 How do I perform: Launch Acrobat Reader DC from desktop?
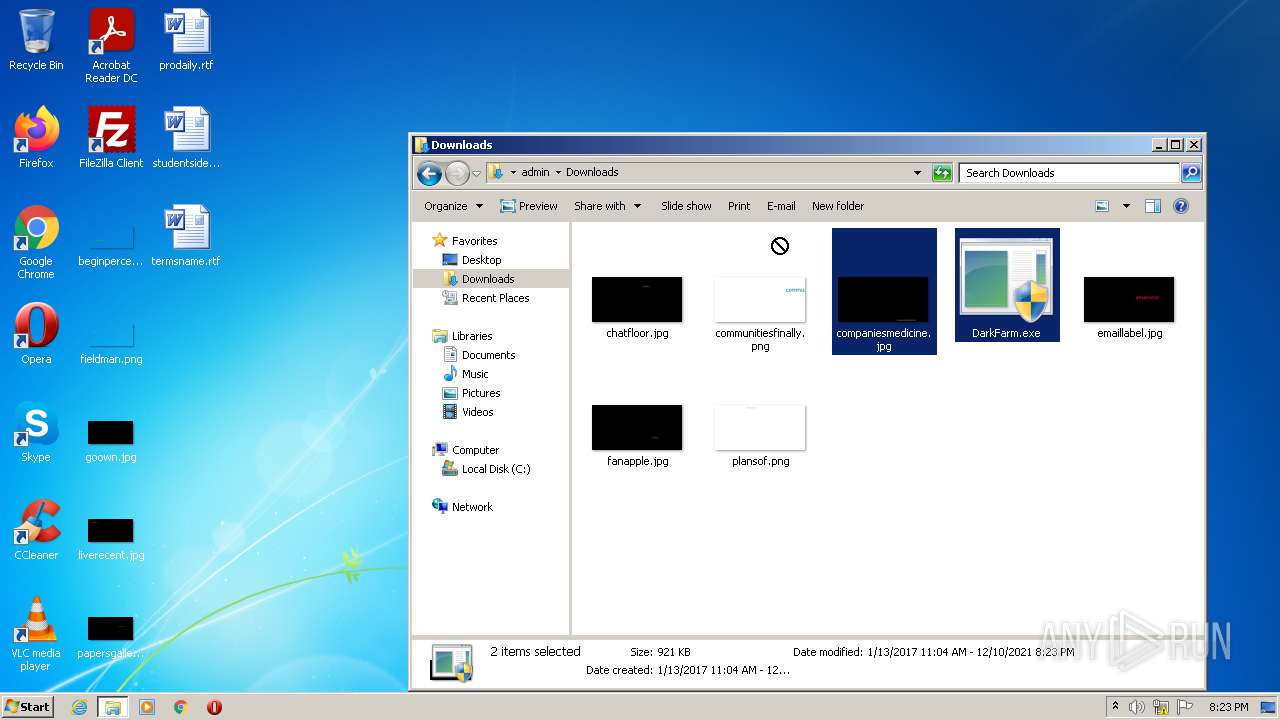[111, 46]
